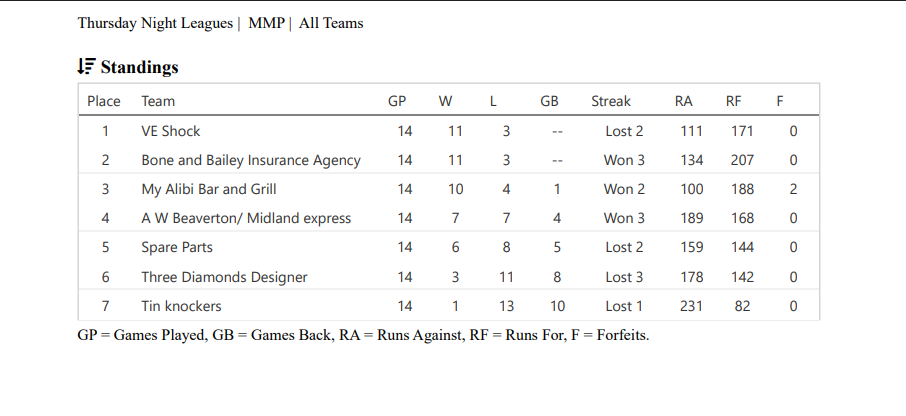Click Bone and Bailey Insurance Agency team

click(x=250, y=160)
